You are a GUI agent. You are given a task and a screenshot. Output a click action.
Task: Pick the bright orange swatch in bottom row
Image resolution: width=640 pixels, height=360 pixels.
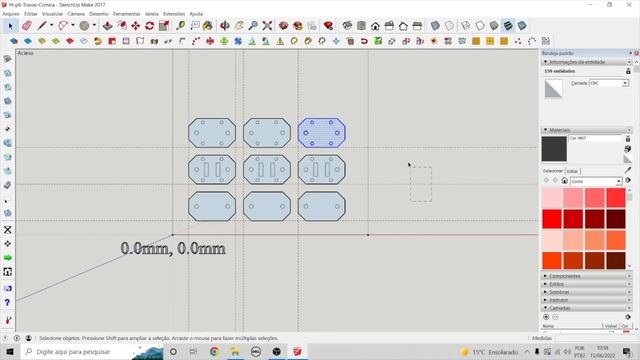pyautogui.click(x=552, y=260)
